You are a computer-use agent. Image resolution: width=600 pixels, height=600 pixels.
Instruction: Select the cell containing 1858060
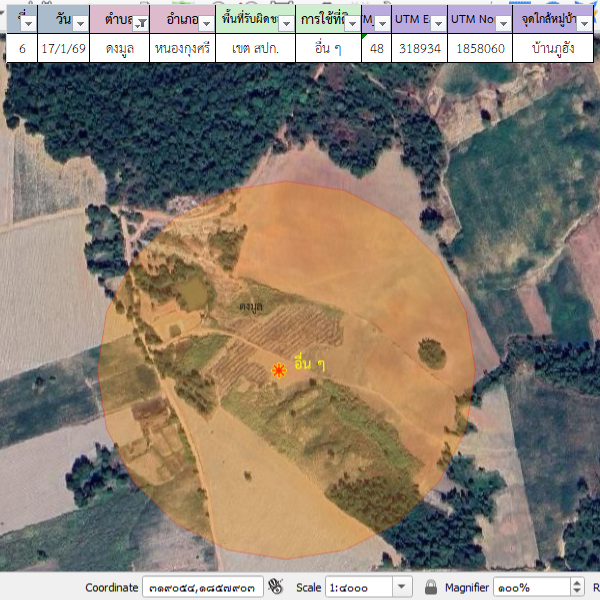(479, 47)
